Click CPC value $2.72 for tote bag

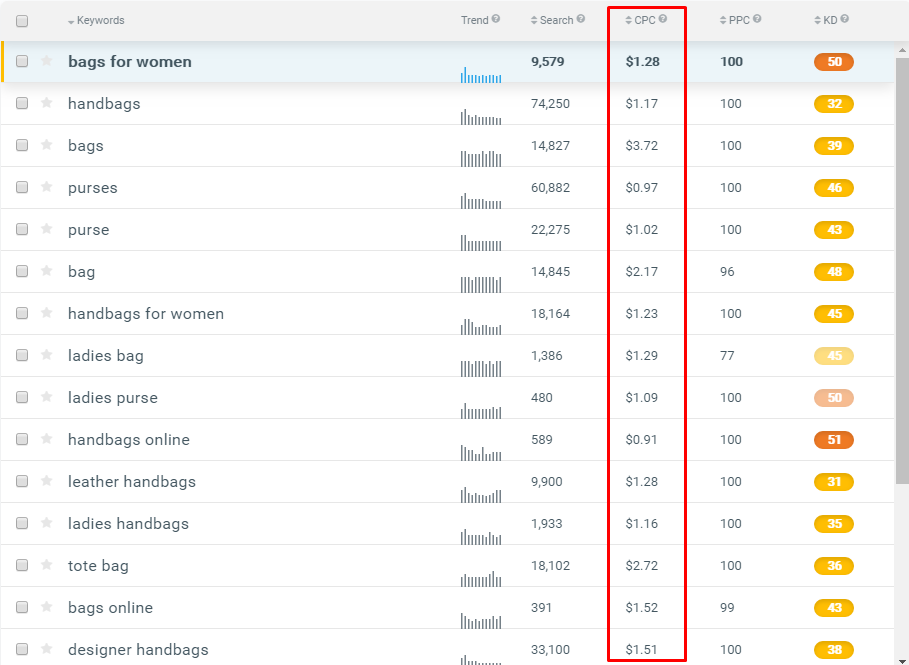(641, 565)
